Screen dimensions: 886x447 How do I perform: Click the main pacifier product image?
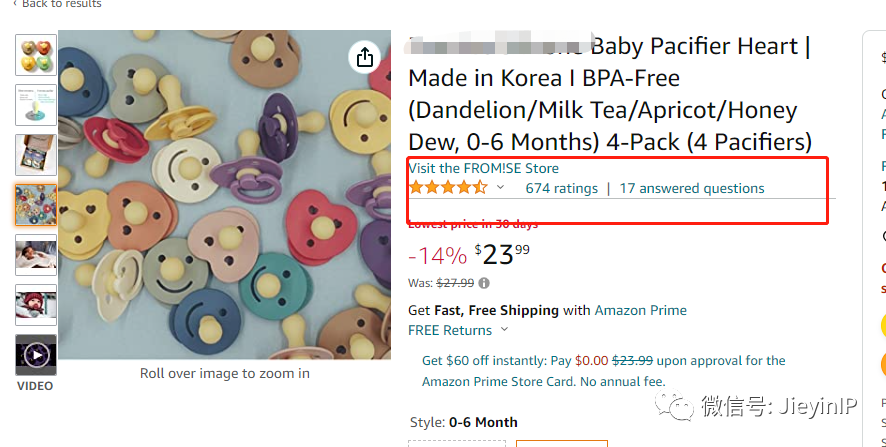(x=224, y=195)
